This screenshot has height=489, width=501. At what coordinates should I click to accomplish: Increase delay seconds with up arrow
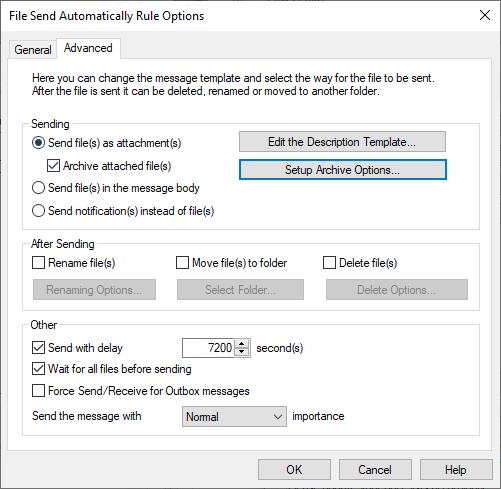point(242,344)
